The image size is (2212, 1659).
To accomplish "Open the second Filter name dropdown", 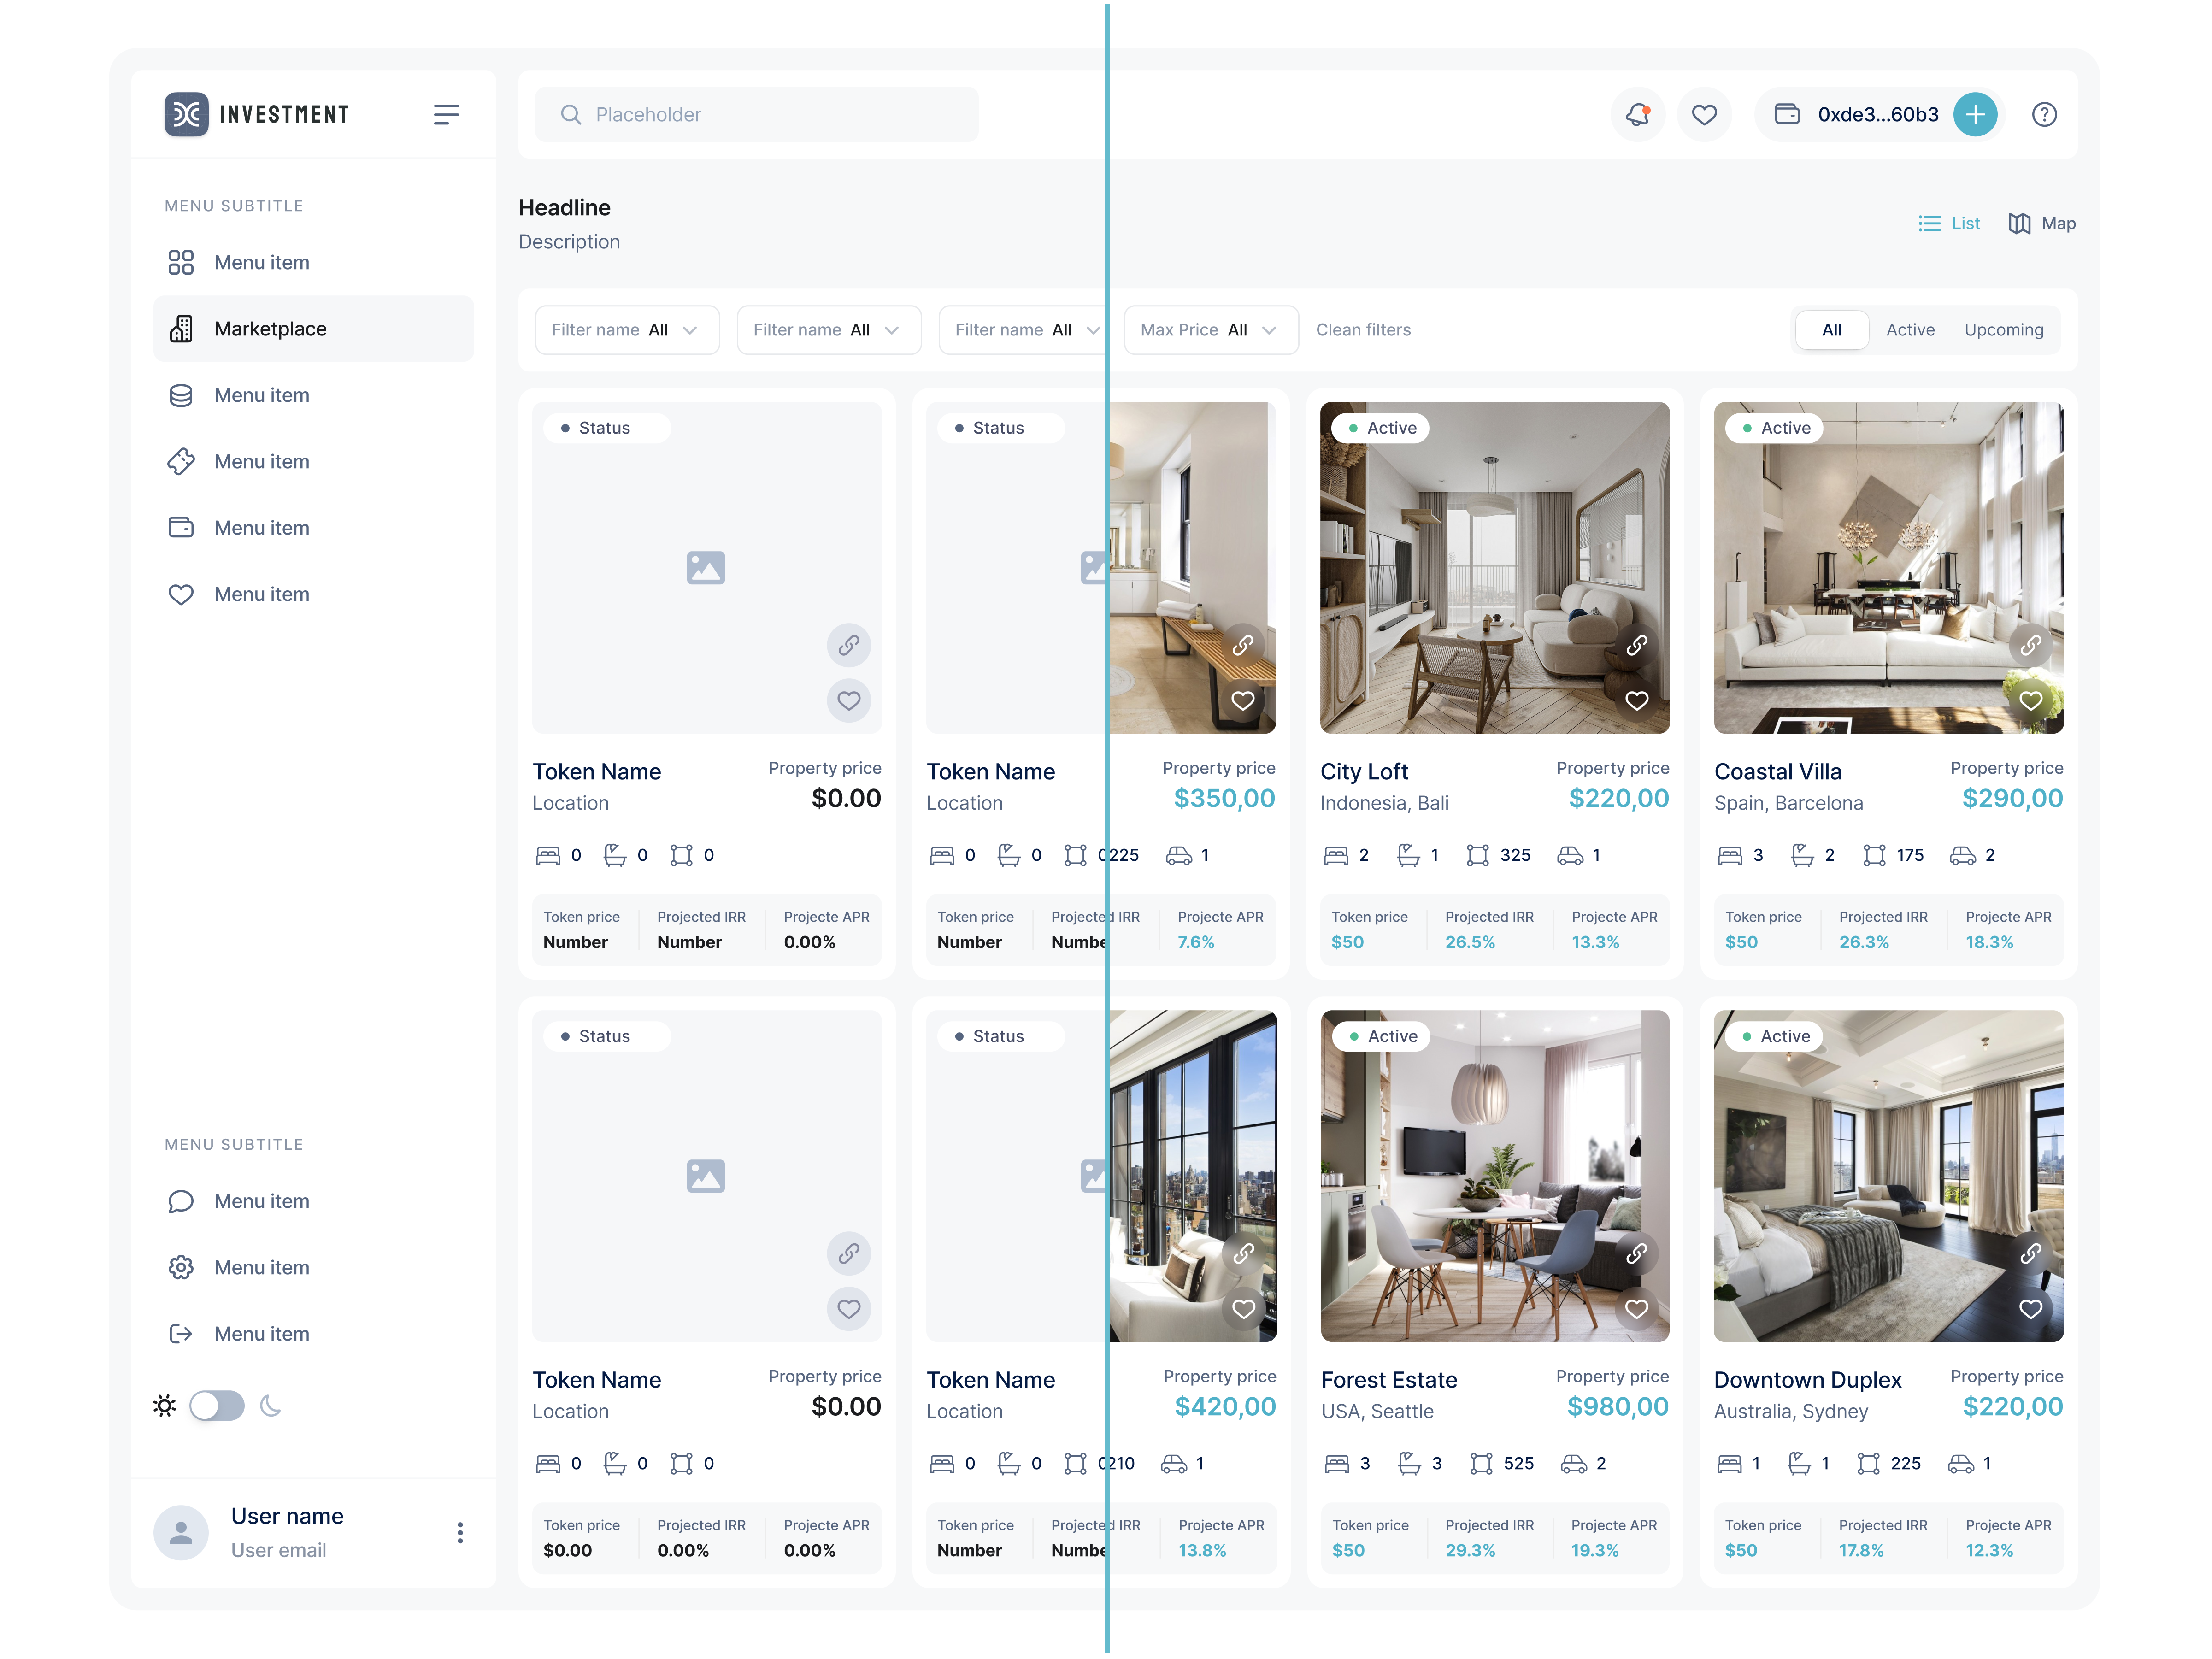I will (828, 329).
